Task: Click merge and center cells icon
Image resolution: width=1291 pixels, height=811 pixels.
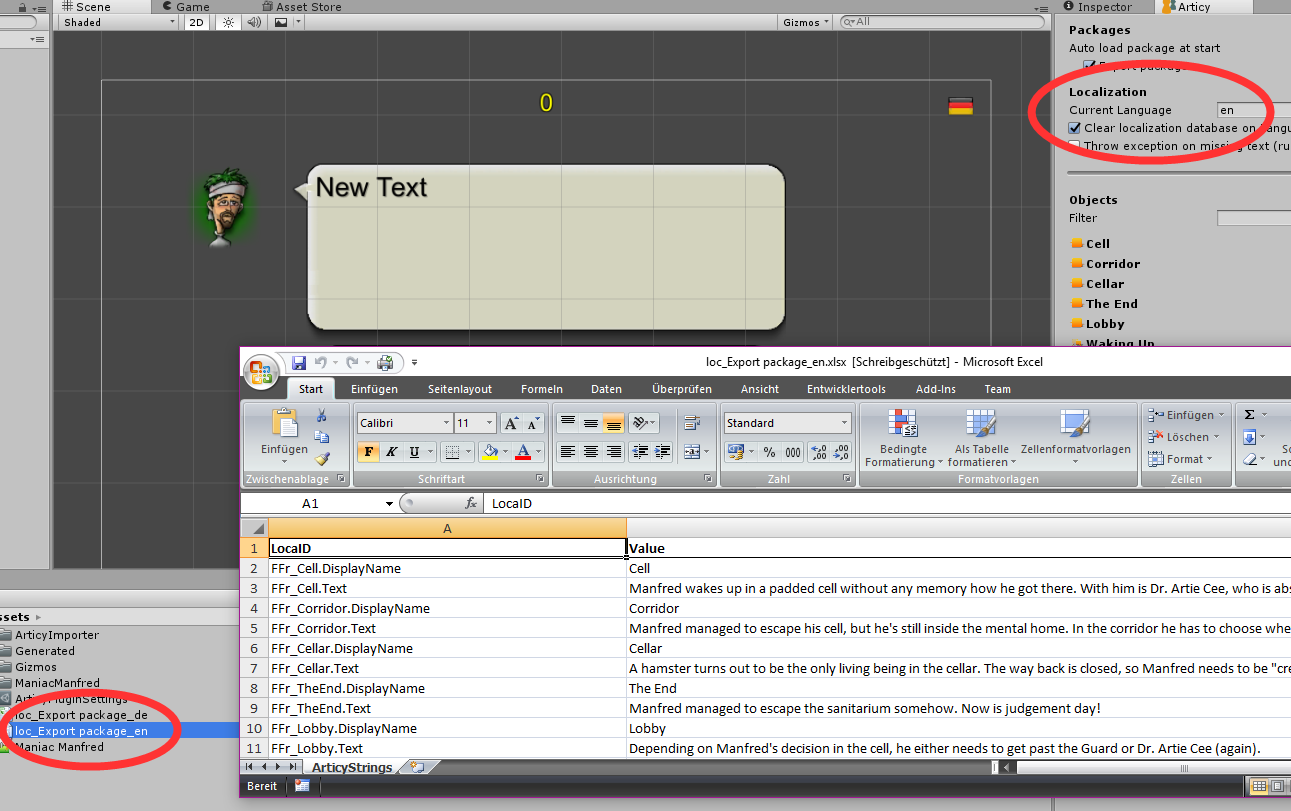Action: pyautogui.click(x=691, y=452)
